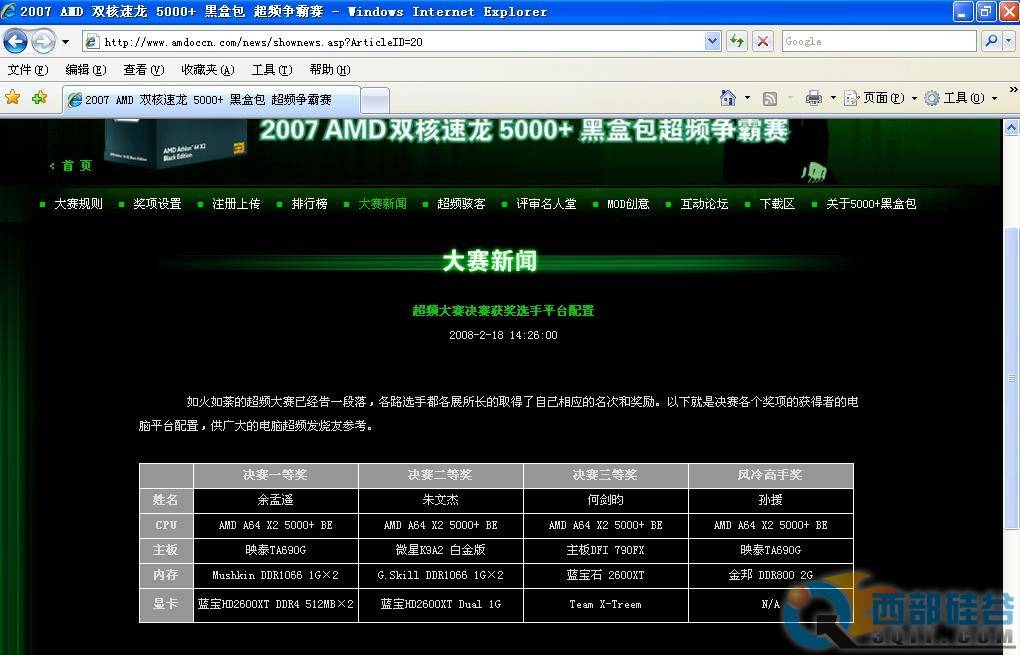1020x655 pixels.
Task: Open the 大赛规则 navigation link
Action: coord(78,204)
